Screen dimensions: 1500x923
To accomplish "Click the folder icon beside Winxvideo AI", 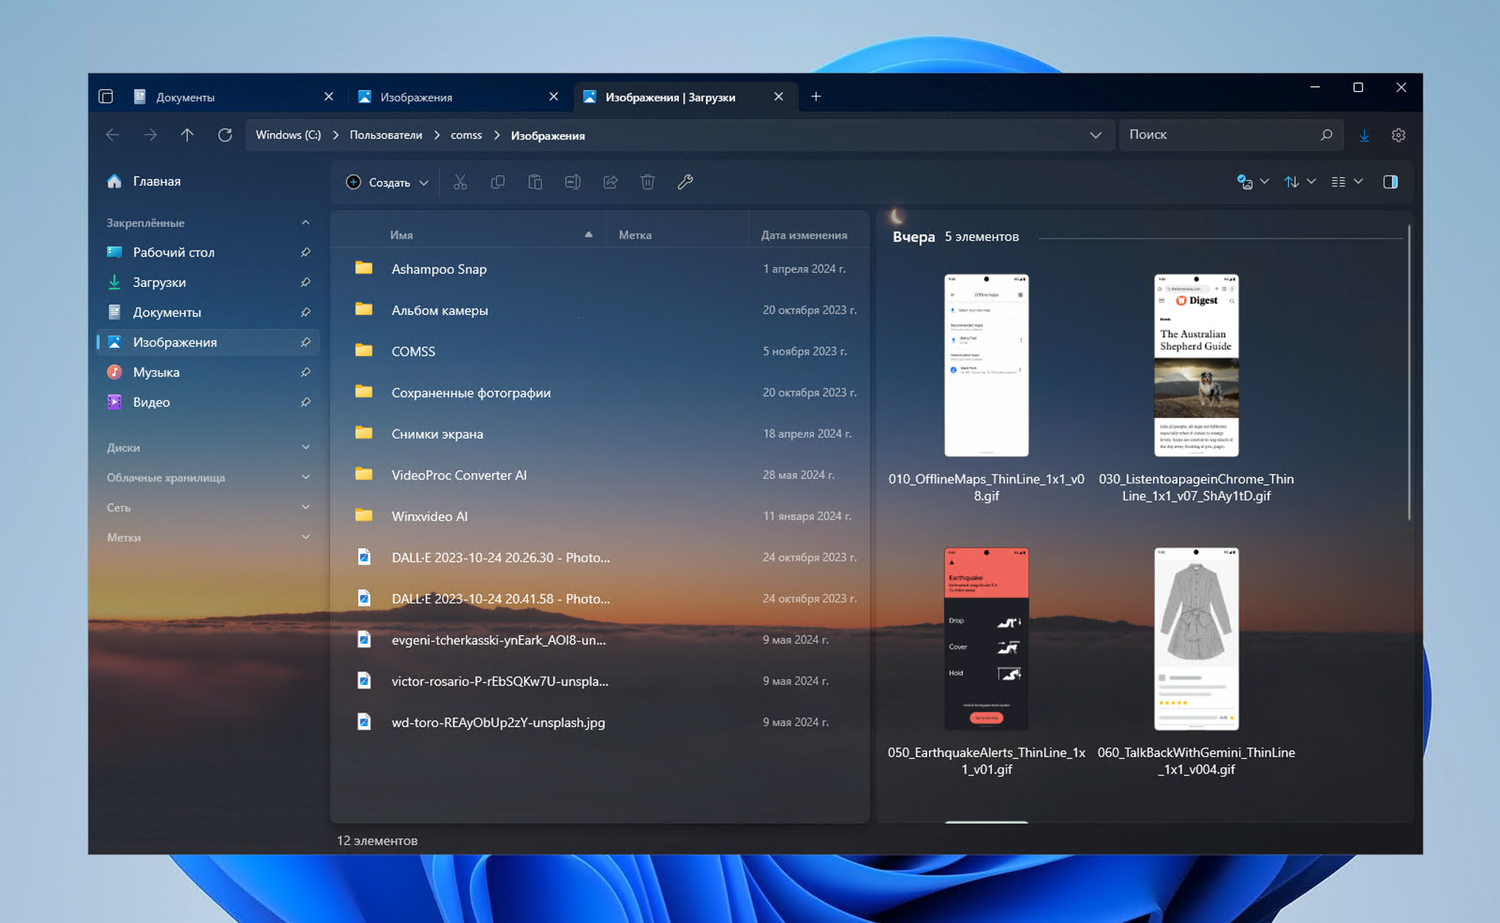I will [x=364, y=516].
